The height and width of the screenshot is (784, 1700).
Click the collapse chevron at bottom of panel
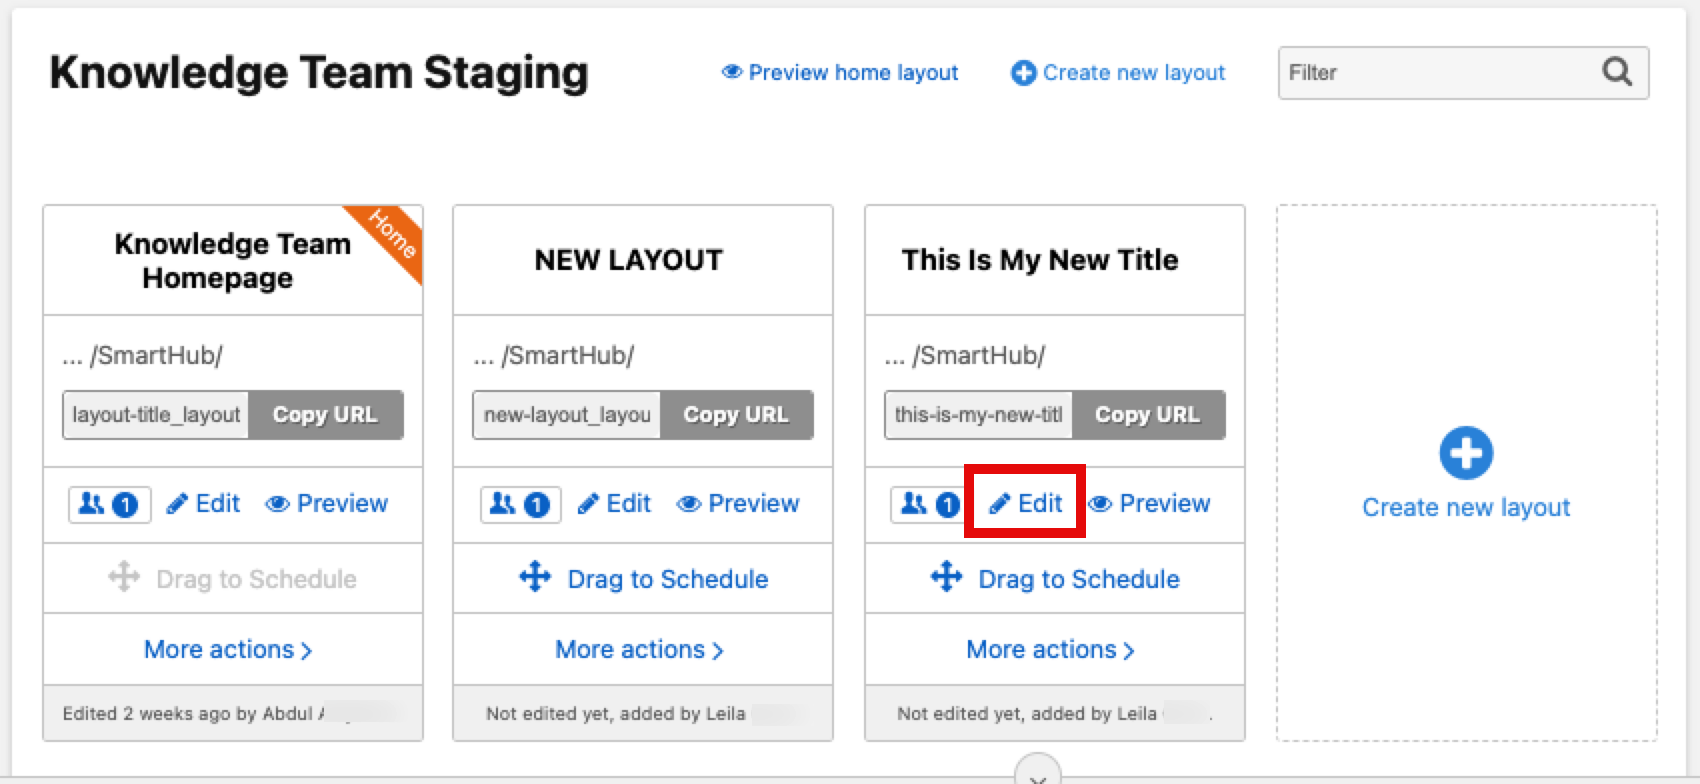[x=1038, y=775]
